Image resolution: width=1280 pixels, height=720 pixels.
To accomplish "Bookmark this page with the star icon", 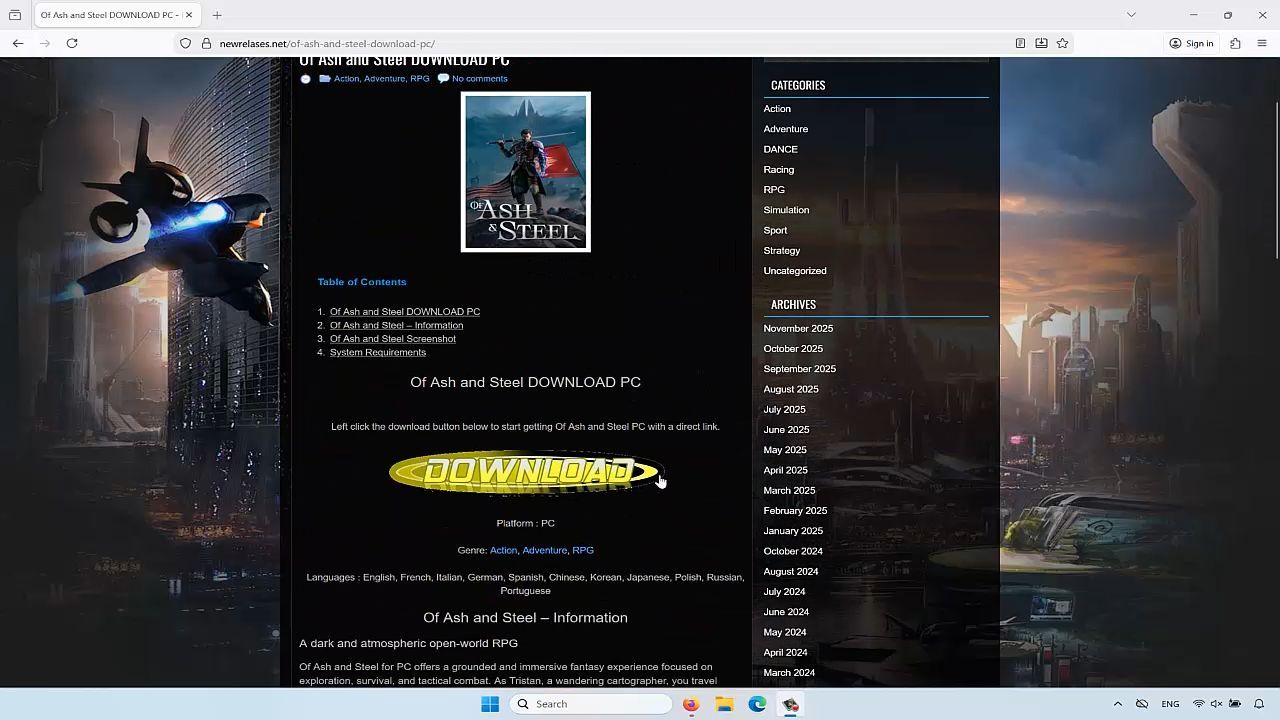I will point(1062,43).
